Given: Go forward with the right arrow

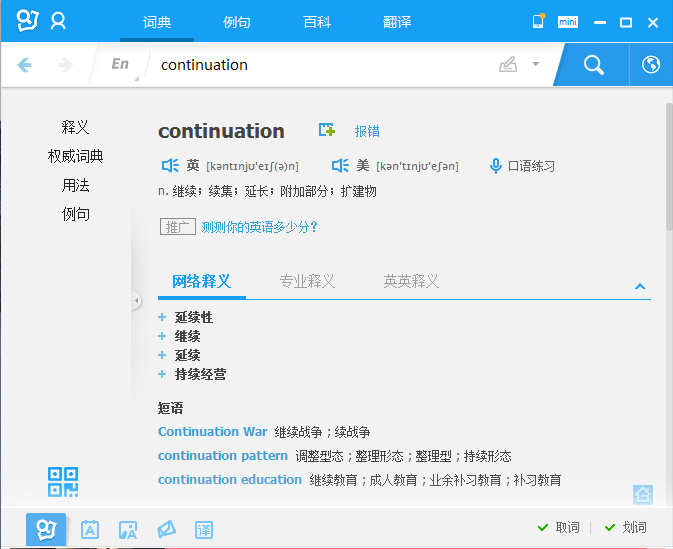Looking at the screenshot, I should pos(65,65).
